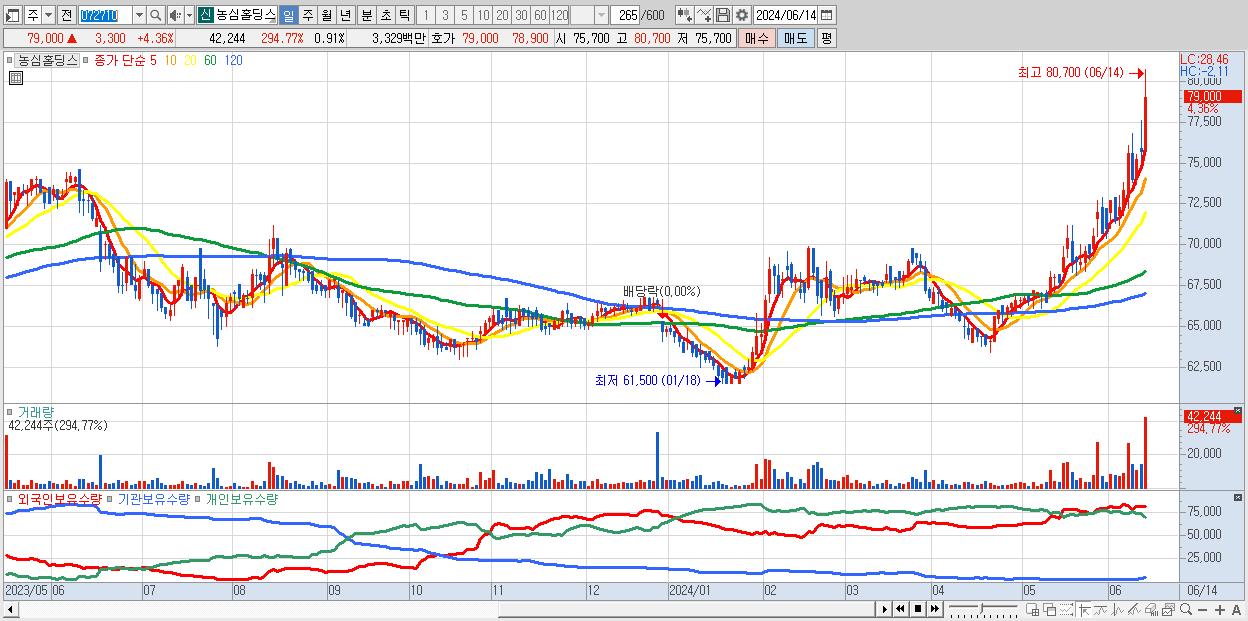Choose interval preset 120

click(x=560, y=16)
